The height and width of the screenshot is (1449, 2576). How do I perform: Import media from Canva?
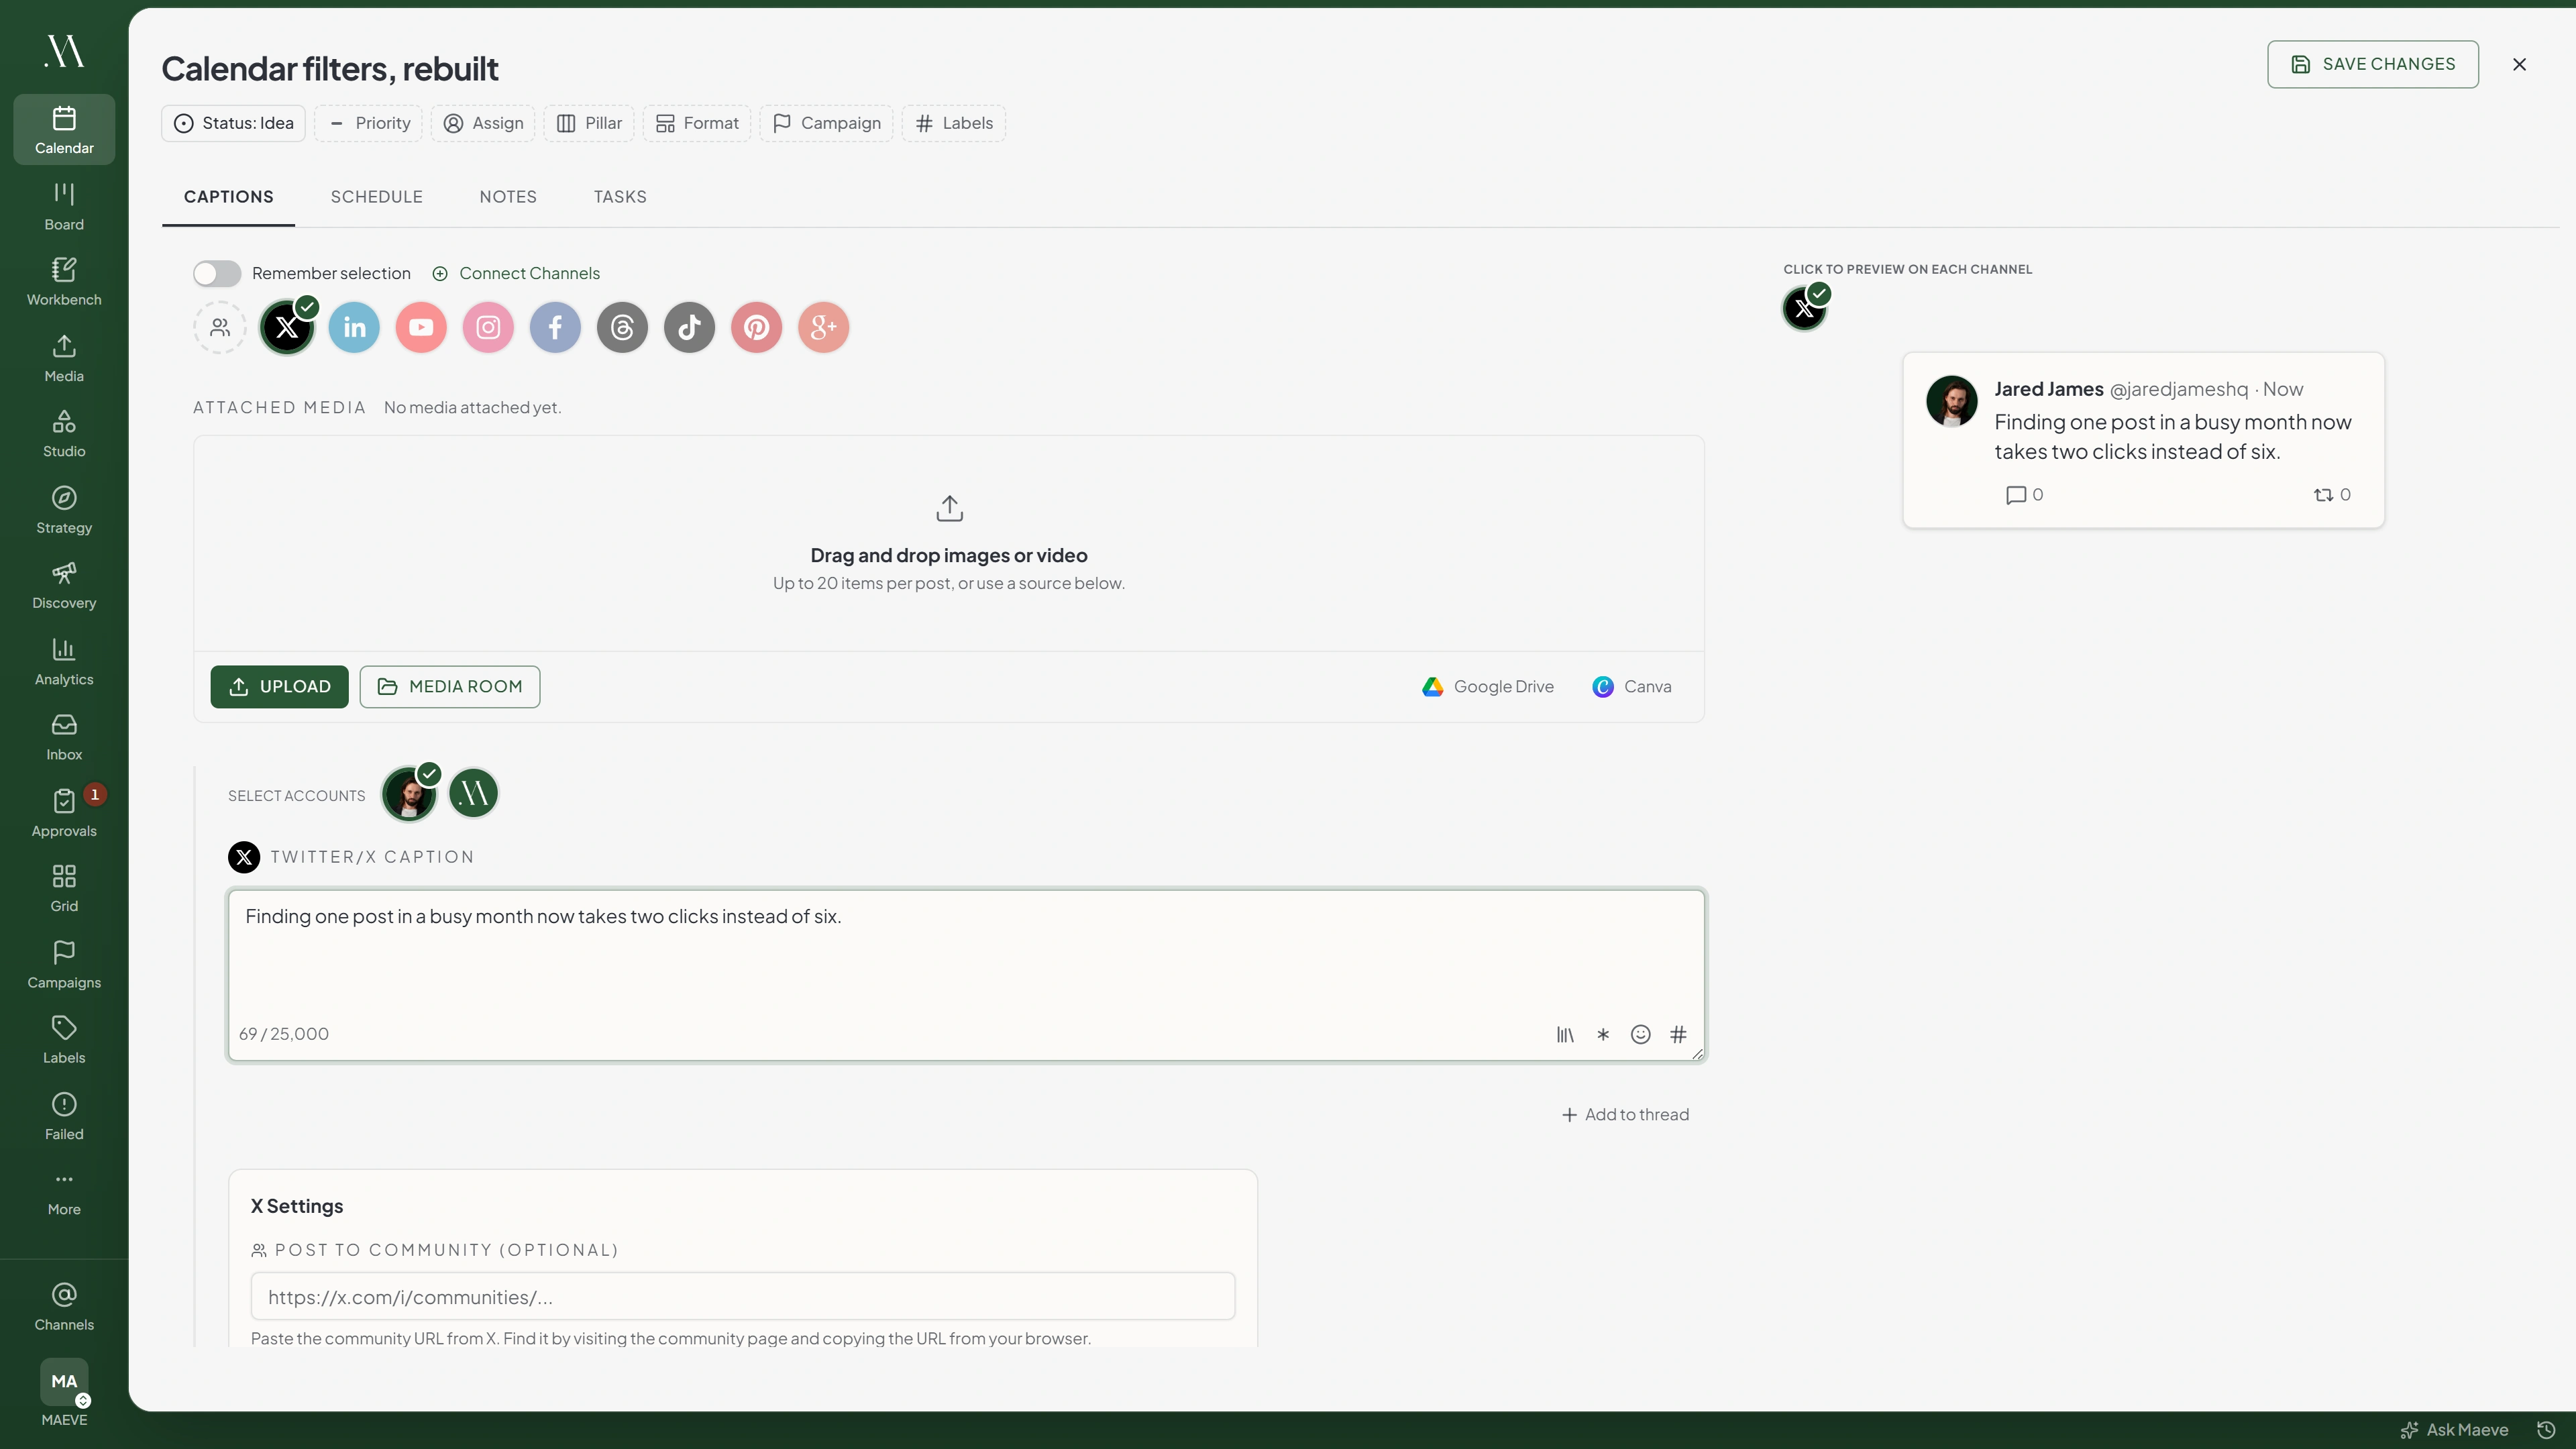point(1631,687)
